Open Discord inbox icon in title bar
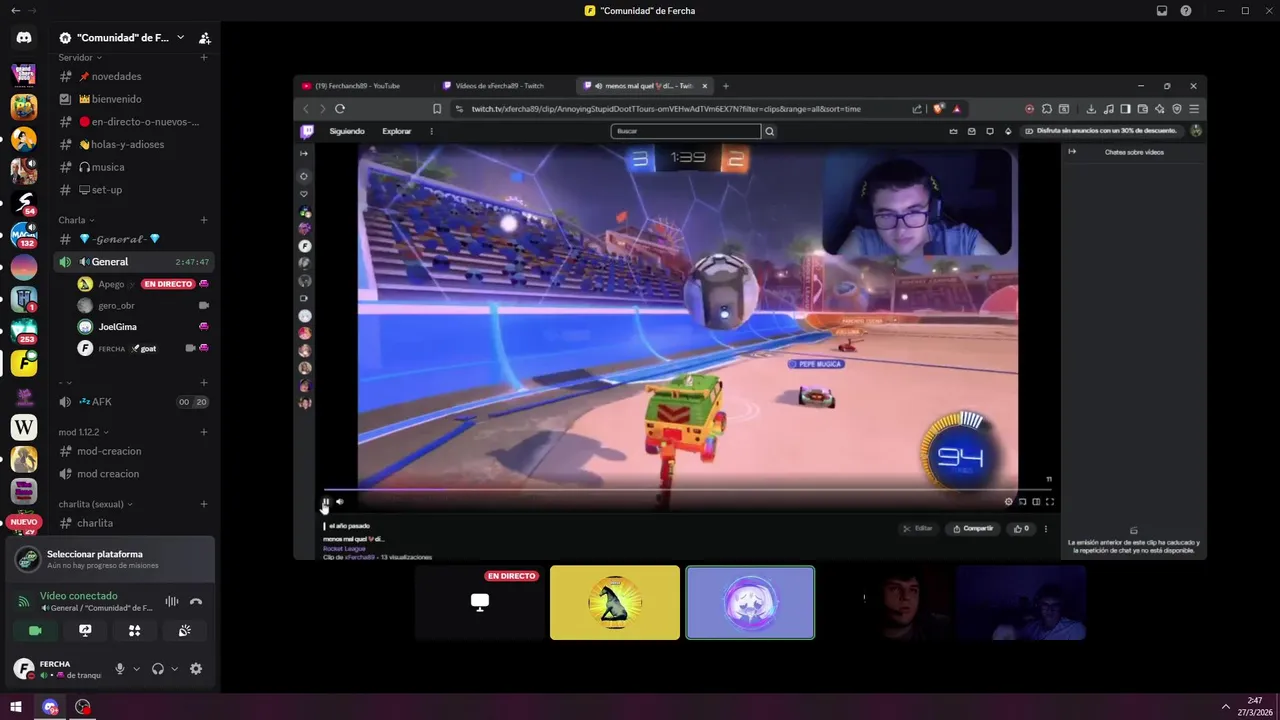Image resolution: width=1280 pixels, height=720 pixels. click(1162, 11)
